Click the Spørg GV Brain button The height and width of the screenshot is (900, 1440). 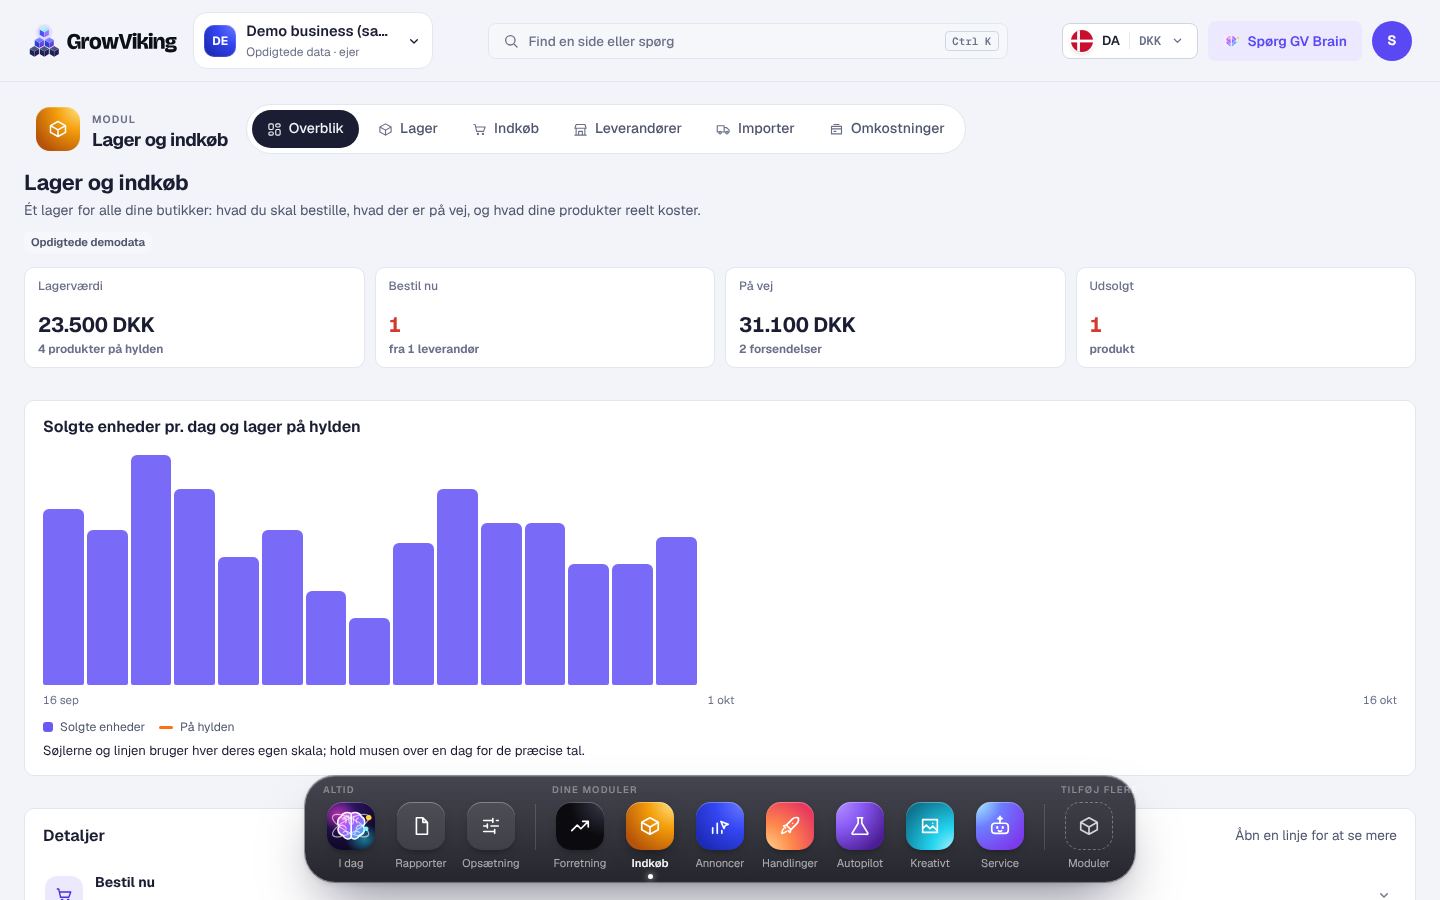(1285, 41)
